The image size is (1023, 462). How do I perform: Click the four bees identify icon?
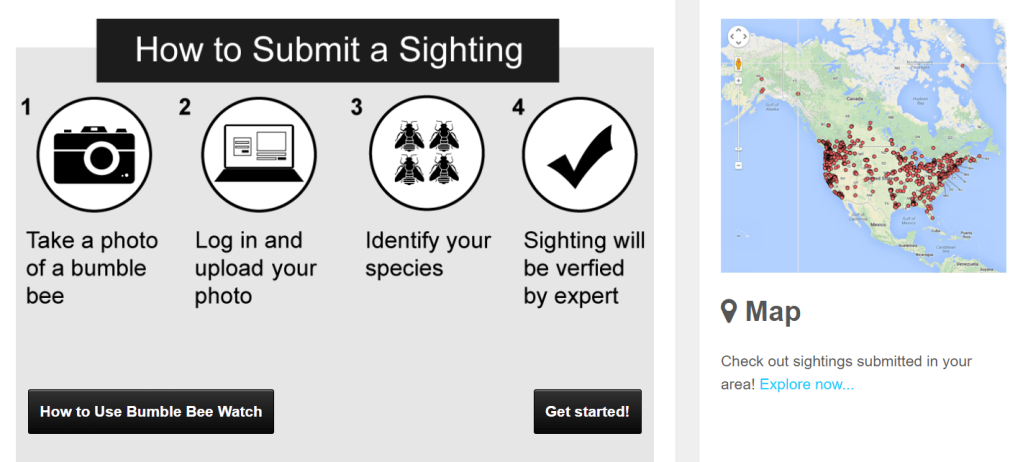(x=426, y=154)
